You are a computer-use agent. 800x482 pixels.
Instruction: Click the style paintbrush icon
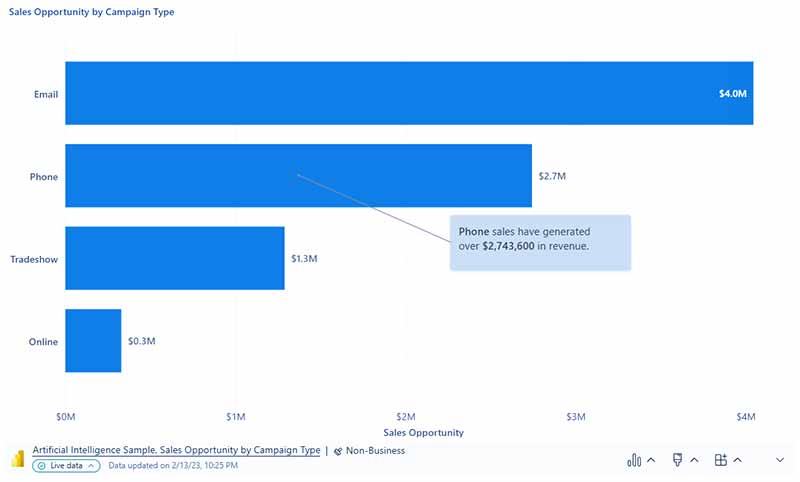(677, 460)
